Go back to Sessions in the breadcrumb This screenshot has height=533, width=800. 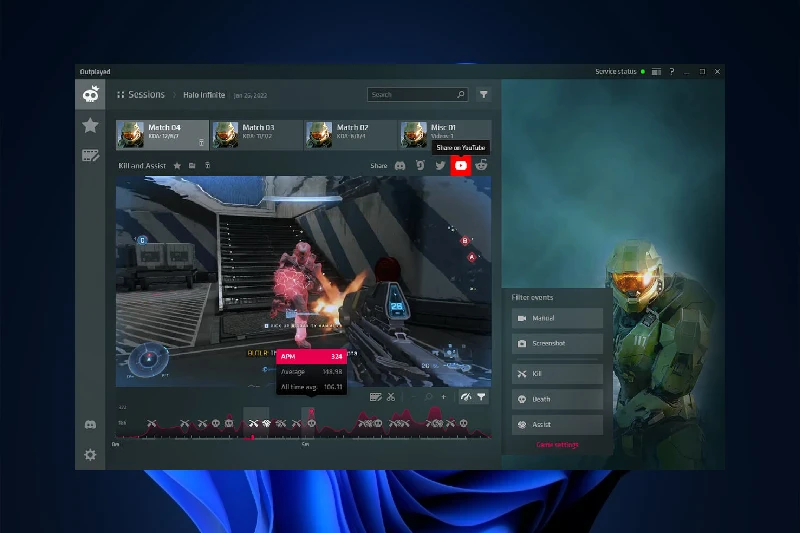pos(141,95)
